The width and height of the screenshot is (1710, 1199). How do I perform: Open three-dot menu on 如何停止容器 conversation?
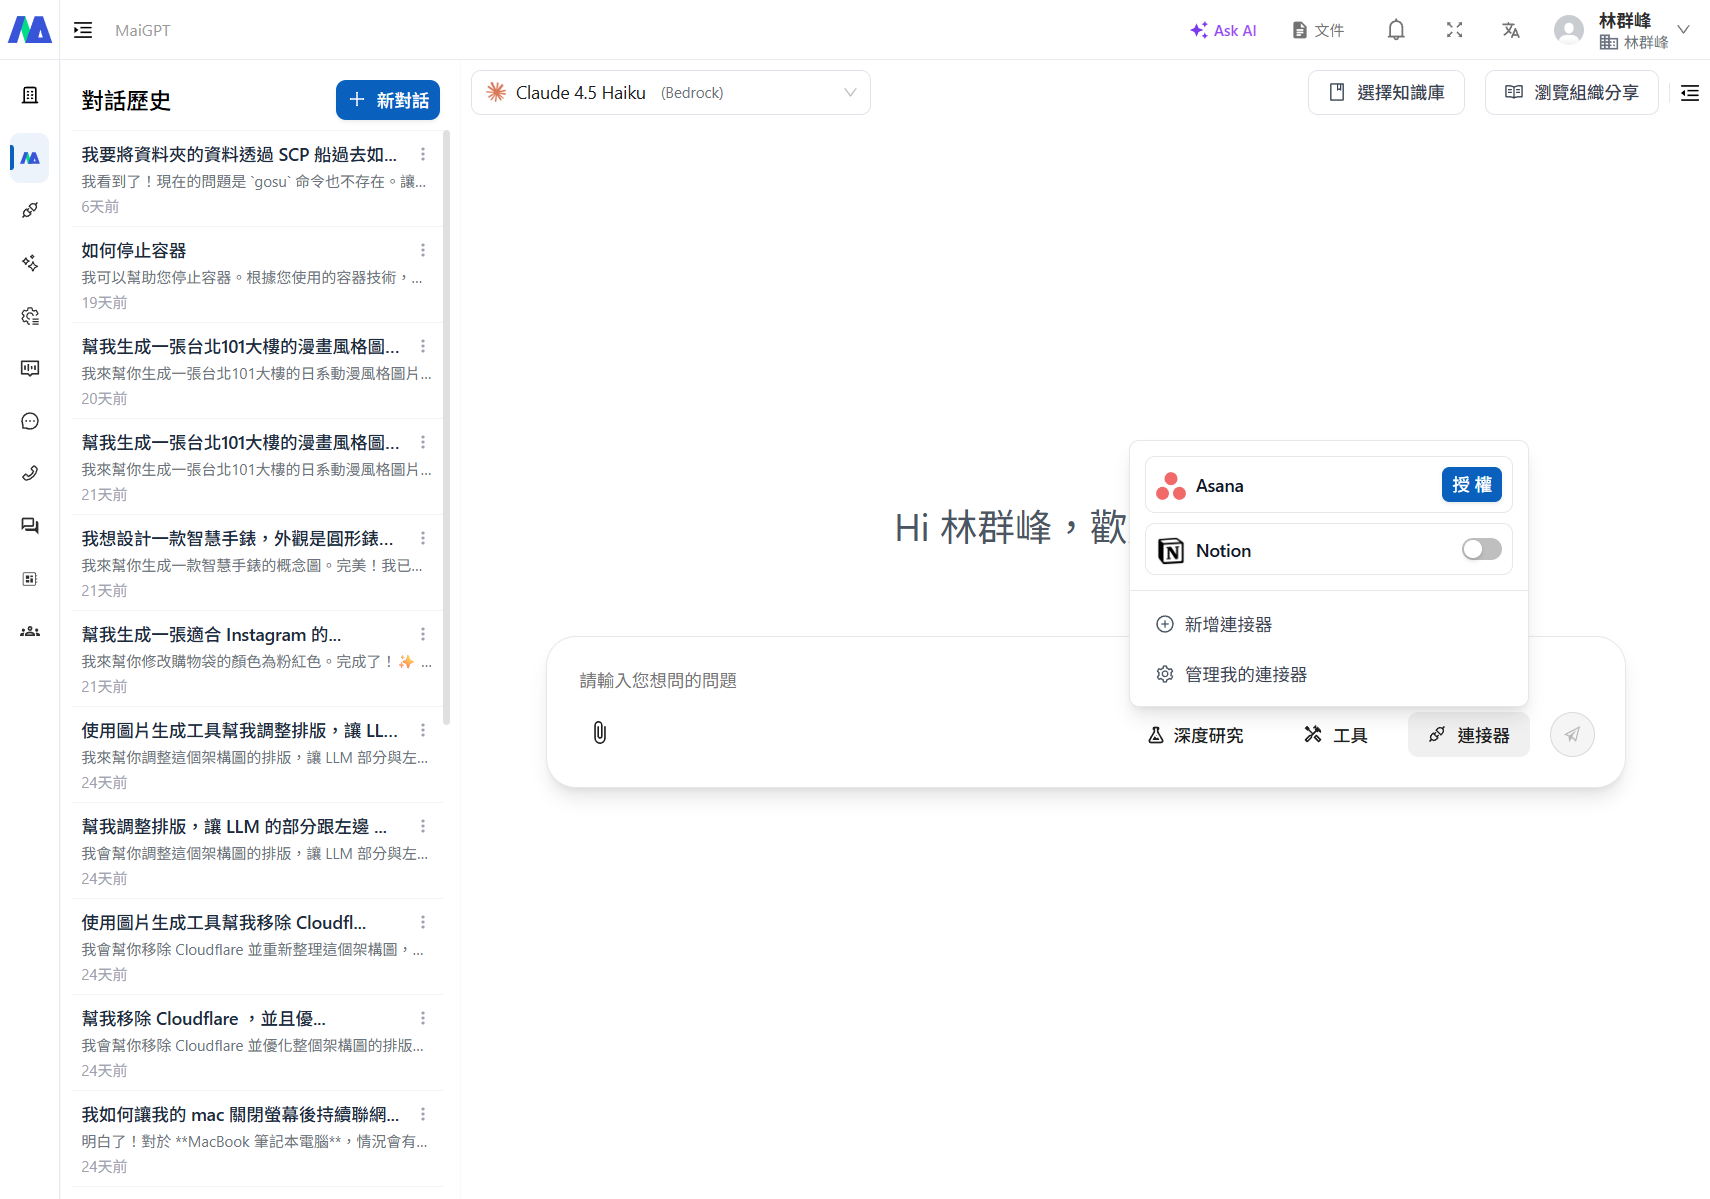click(x=422, y=249)
